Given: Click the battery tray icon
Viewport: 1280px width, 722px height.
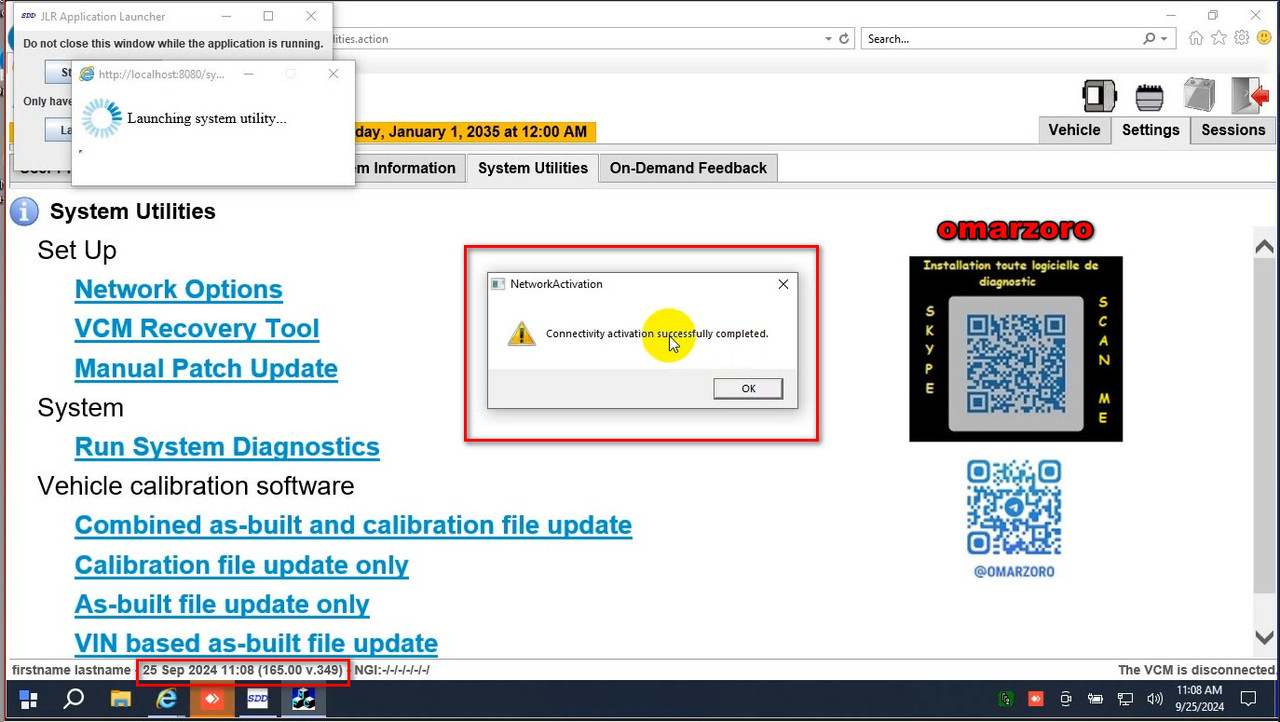Looking at the screenshot, I should point(1096,699).
